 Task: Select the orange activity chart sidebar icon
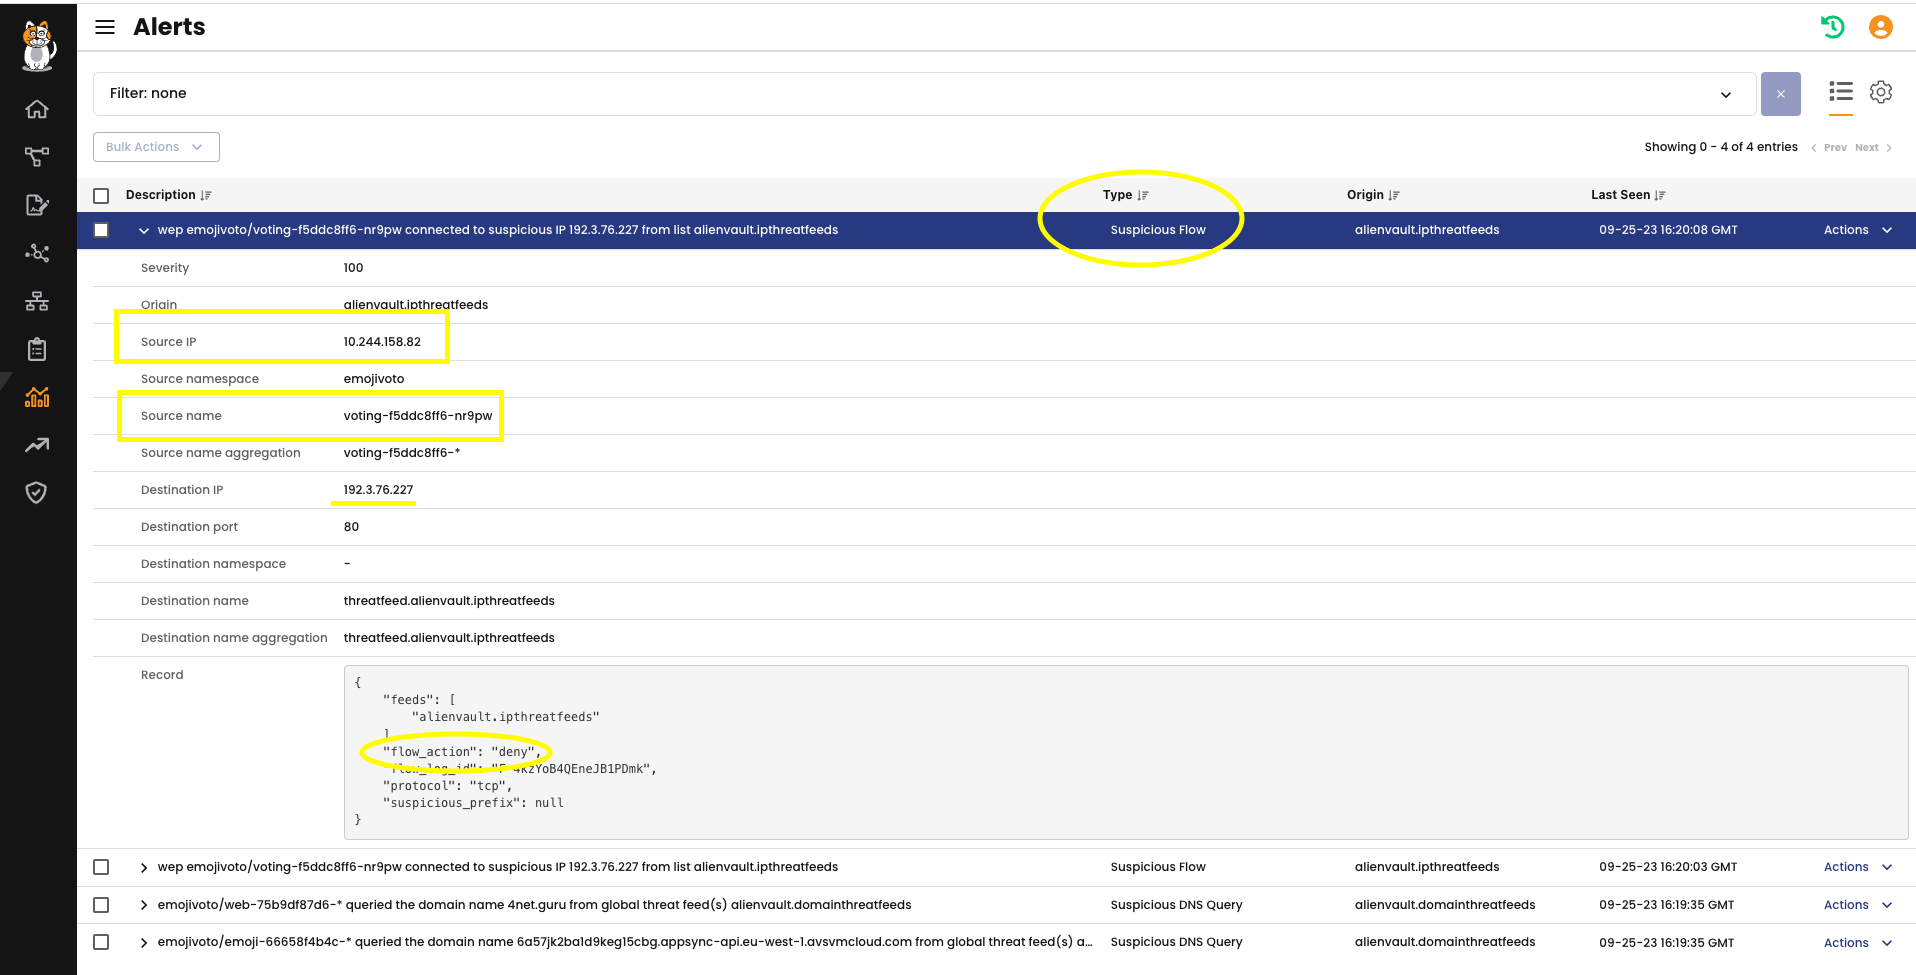coord(37,397)
